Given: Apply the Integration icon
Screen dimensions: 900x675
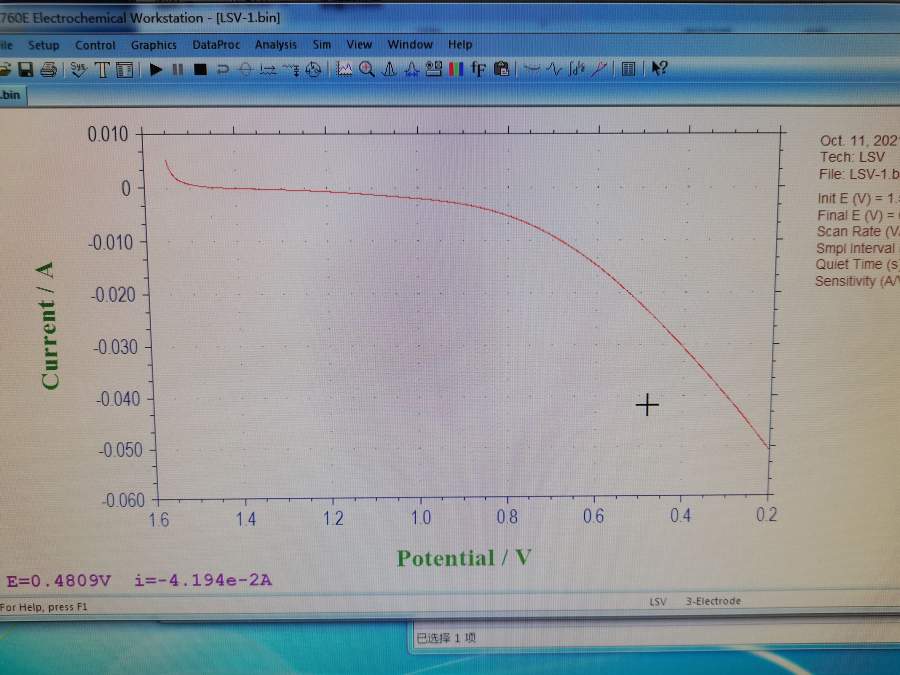Looking at the screenshot, I should click(x=576, y=69).
